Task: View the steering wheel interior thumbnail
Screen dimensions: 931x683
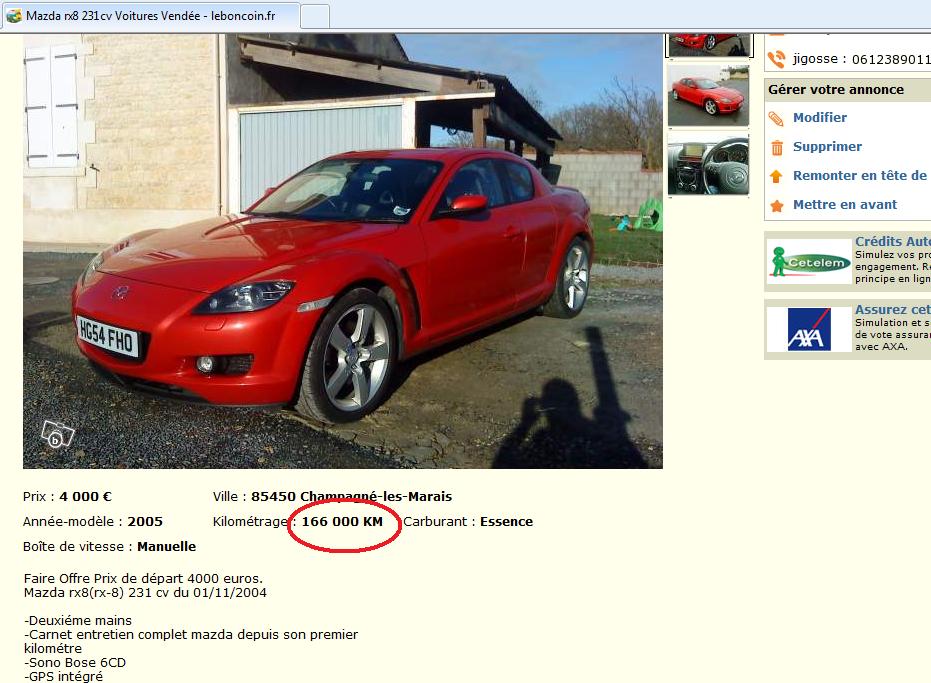Action: (708, 166)
